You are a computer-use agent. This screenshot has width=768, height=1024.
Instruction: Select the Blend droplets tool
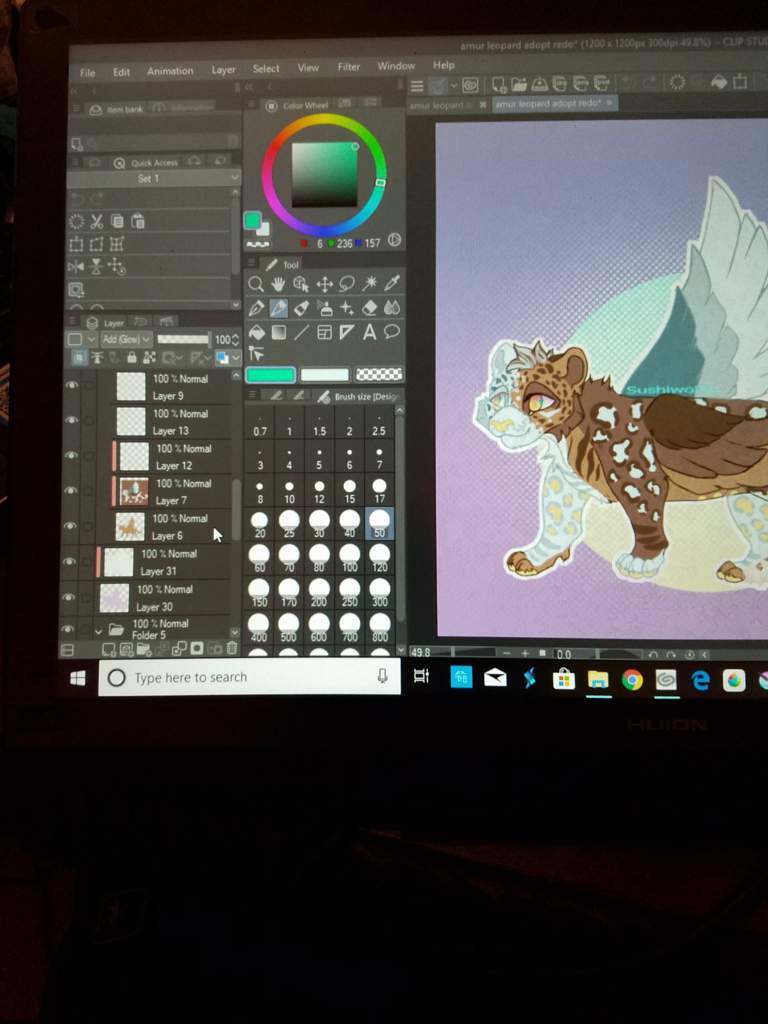tap(392, 307)
